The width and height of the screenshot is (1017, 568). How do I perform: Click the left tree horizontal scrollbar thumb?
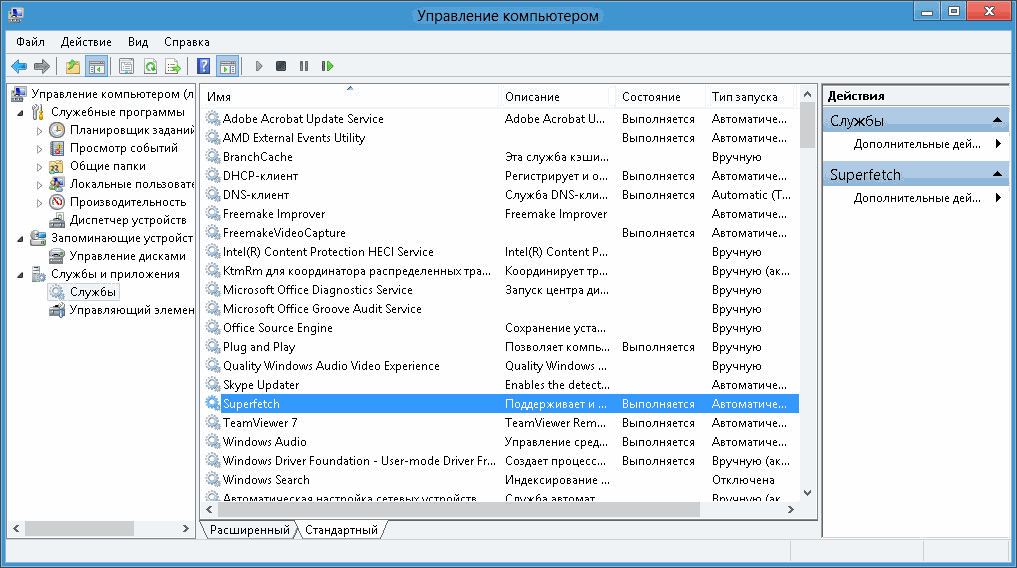coord(79,528)
